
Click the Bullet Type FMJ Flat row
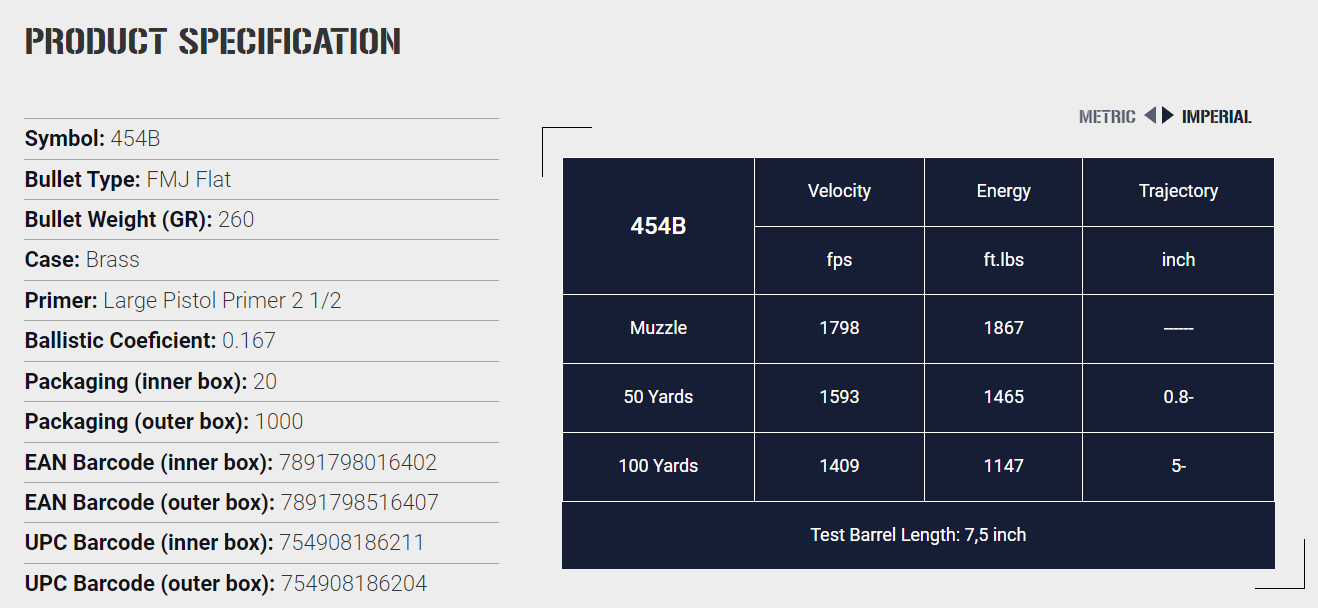coord(261,179)
